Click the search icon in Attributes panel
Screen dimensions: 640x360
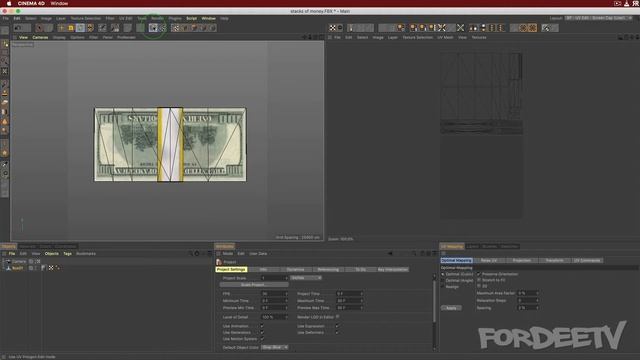coord(414,253)
